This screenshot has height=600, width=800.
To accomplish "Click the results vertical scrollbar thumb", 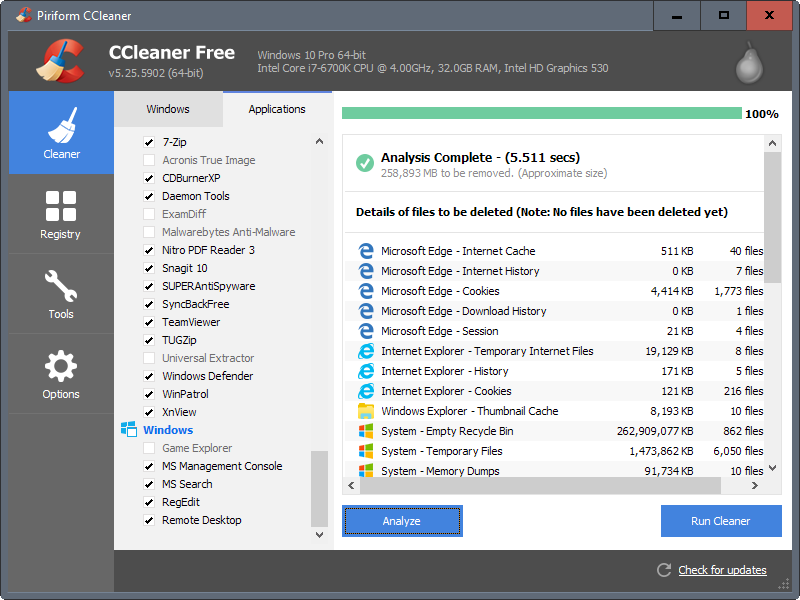I will tap(772, 217).
